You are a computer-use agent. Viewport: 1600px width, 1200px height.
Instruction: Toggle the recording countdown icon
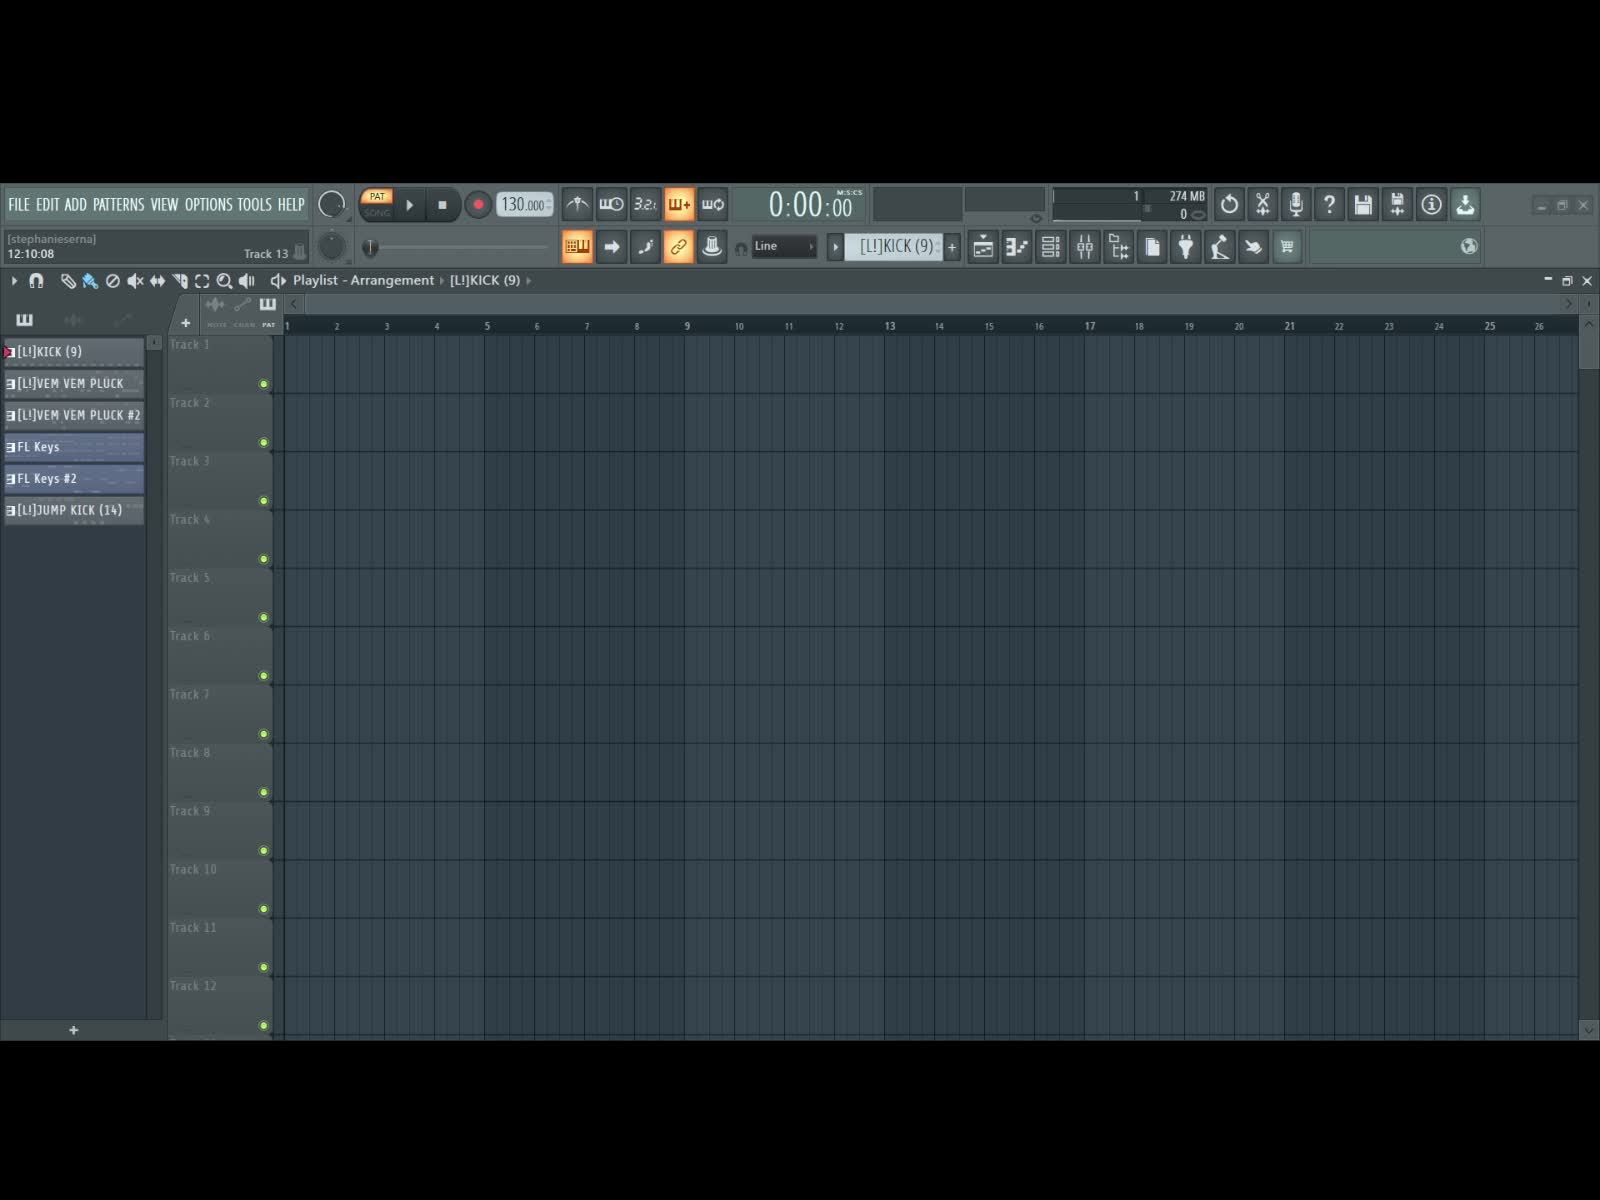[645, 205]
